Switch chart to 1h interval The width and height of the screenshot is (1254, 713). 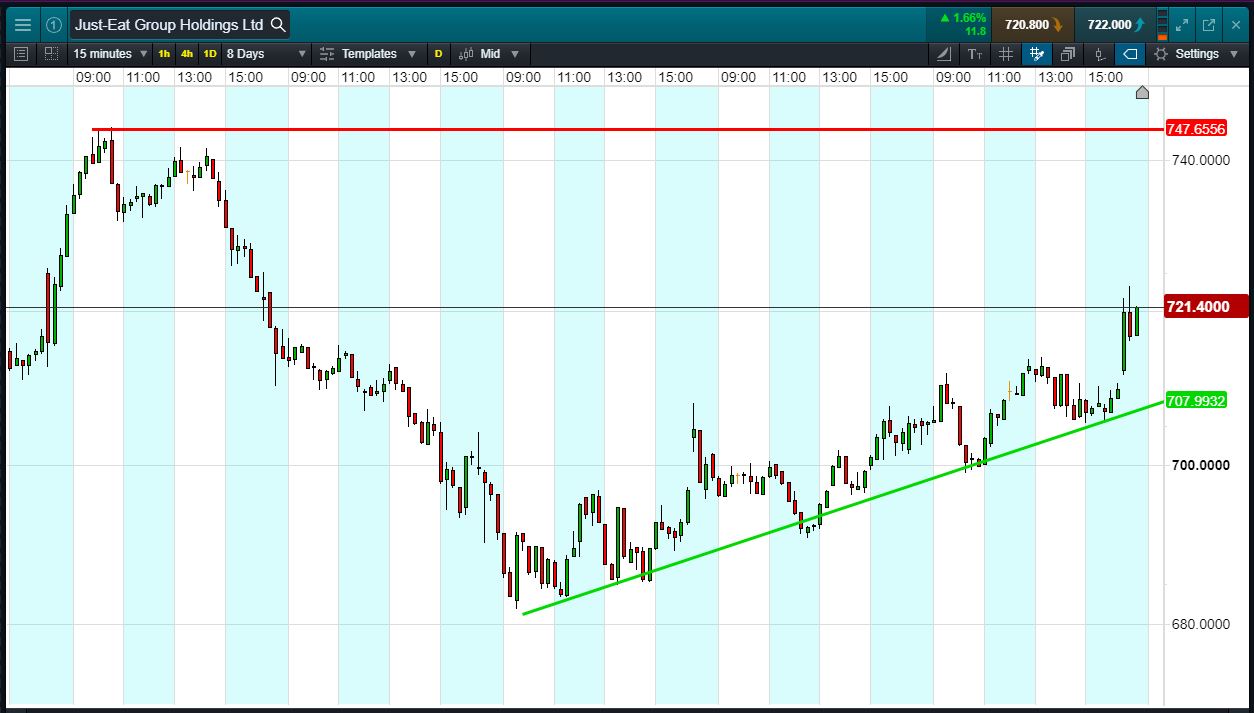click(x=164, y=54)
